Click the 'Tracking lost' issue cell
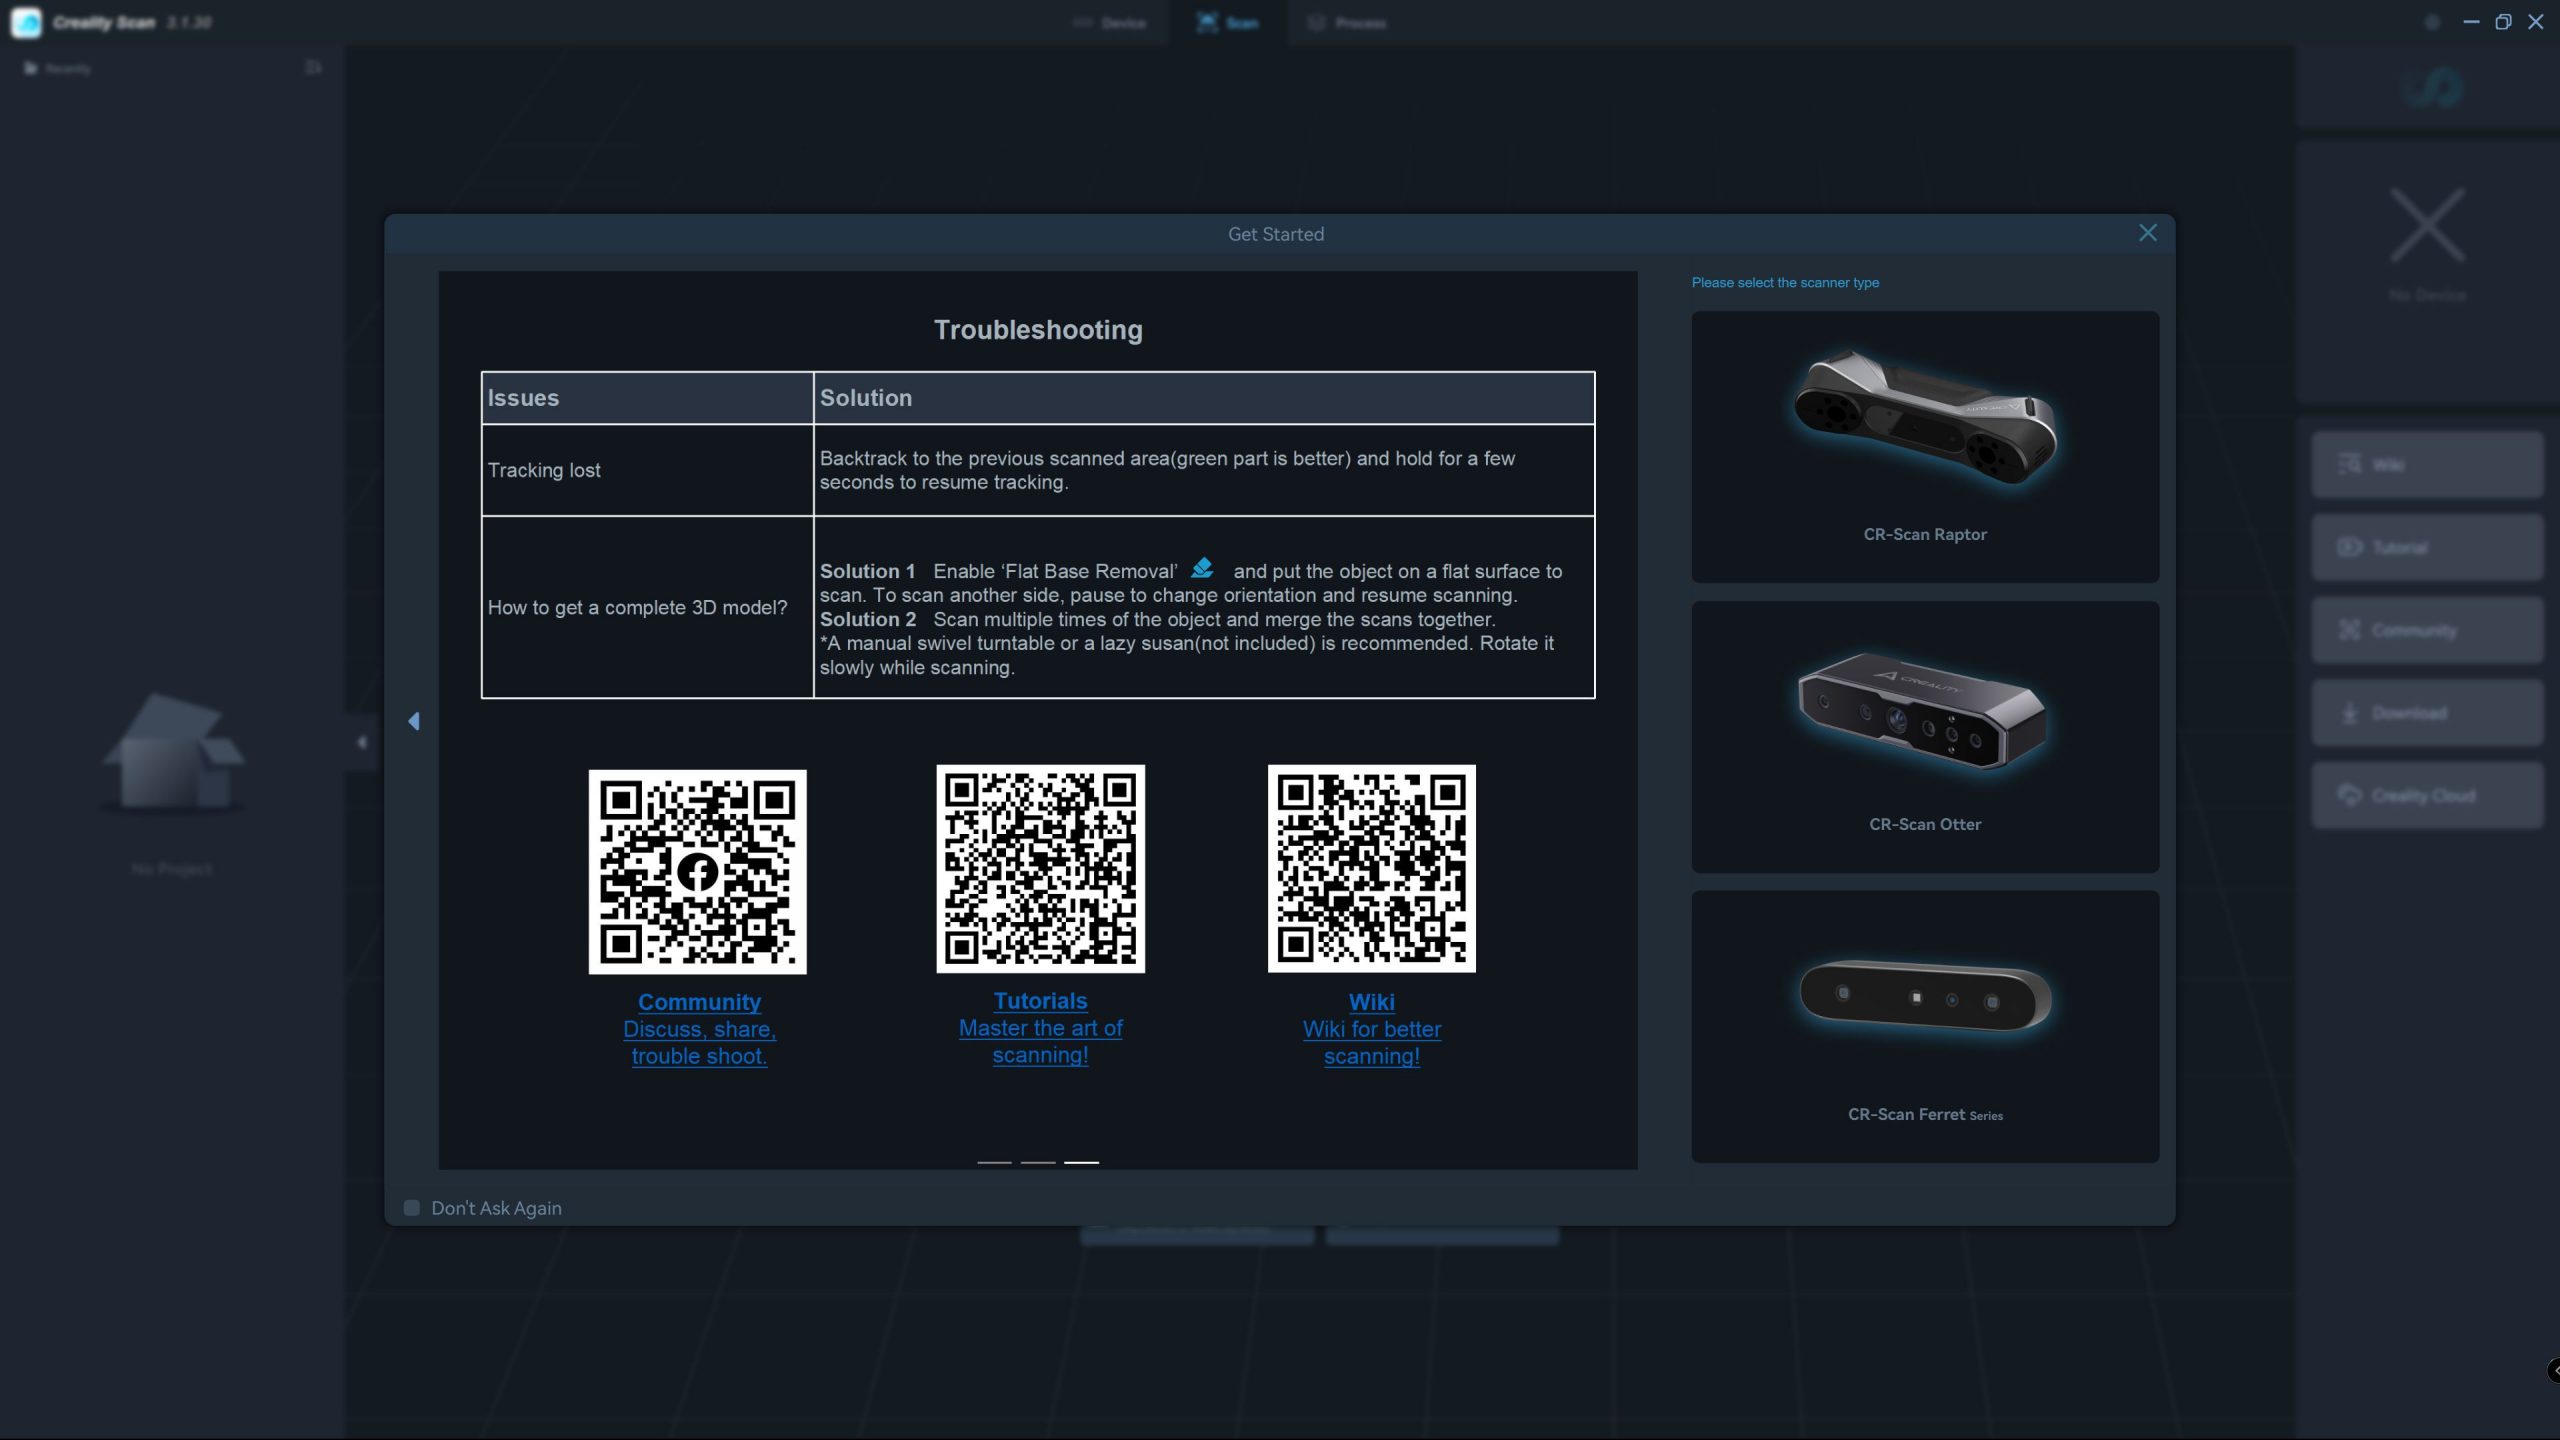Screen dimensions: 2560x1440 [647, 470]
